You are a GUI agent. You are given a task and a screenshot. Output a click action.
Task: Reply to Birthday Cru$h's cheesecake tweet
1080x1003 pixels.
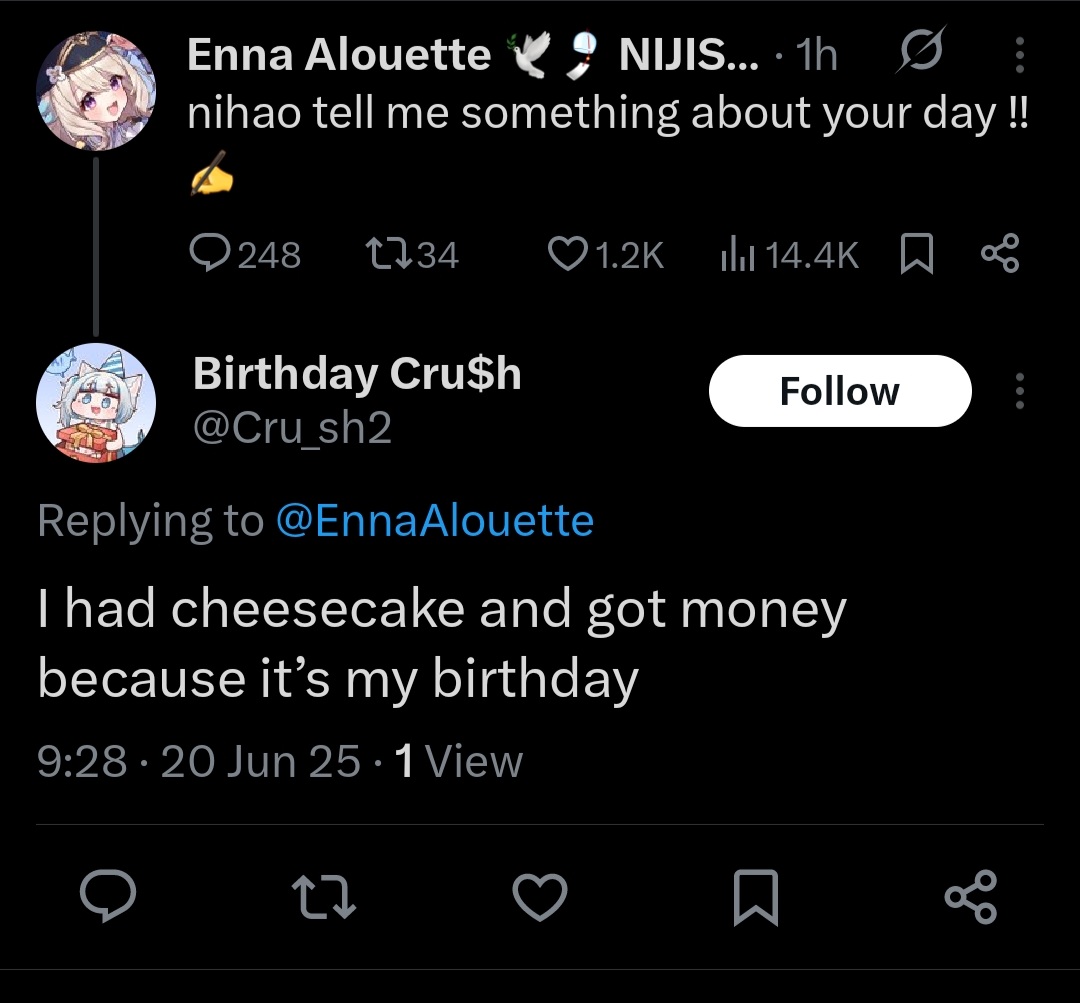pos(107,896)
